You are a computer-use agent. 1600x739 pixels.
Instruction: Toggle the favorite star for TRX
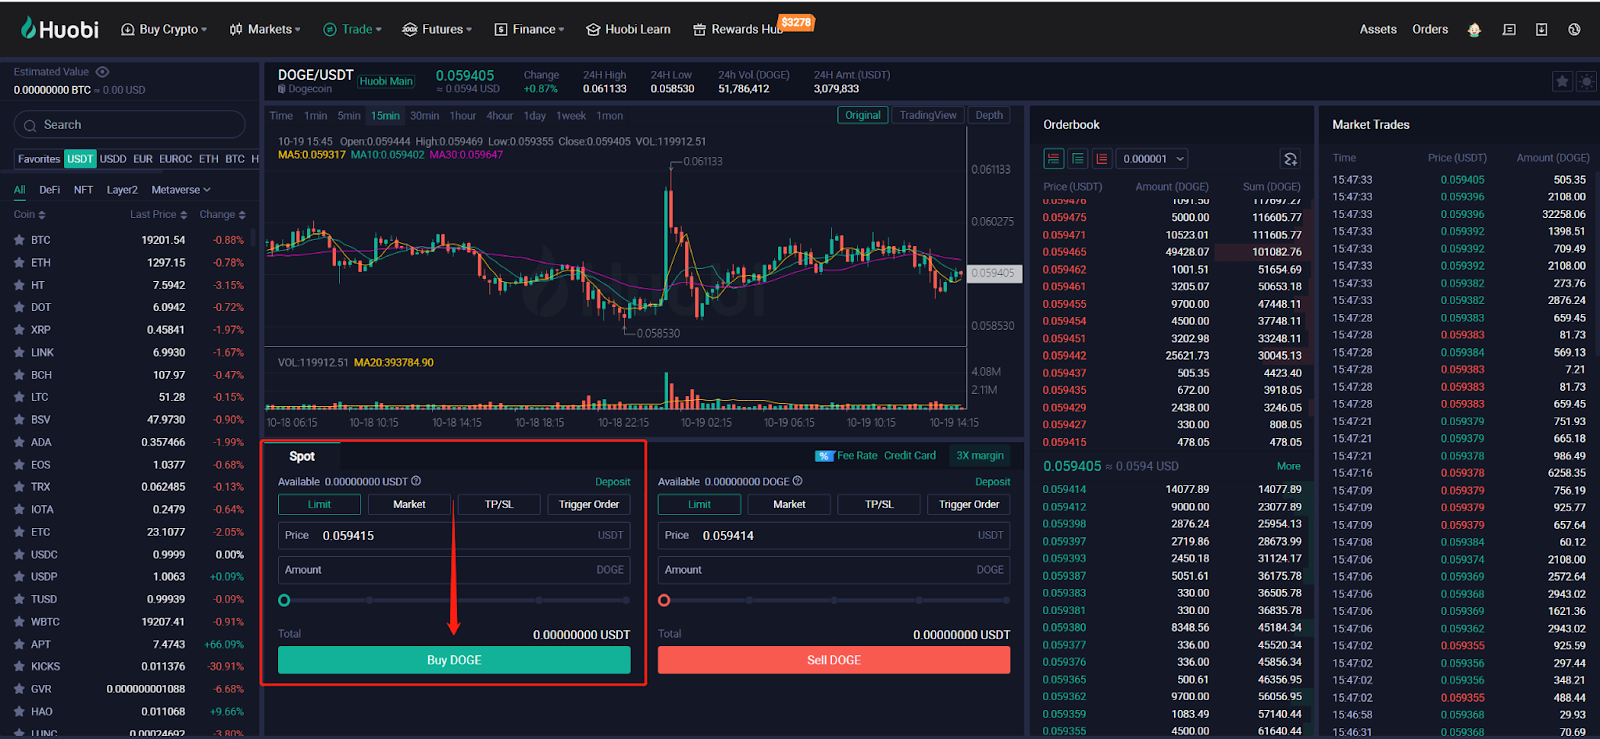[19, 487]
